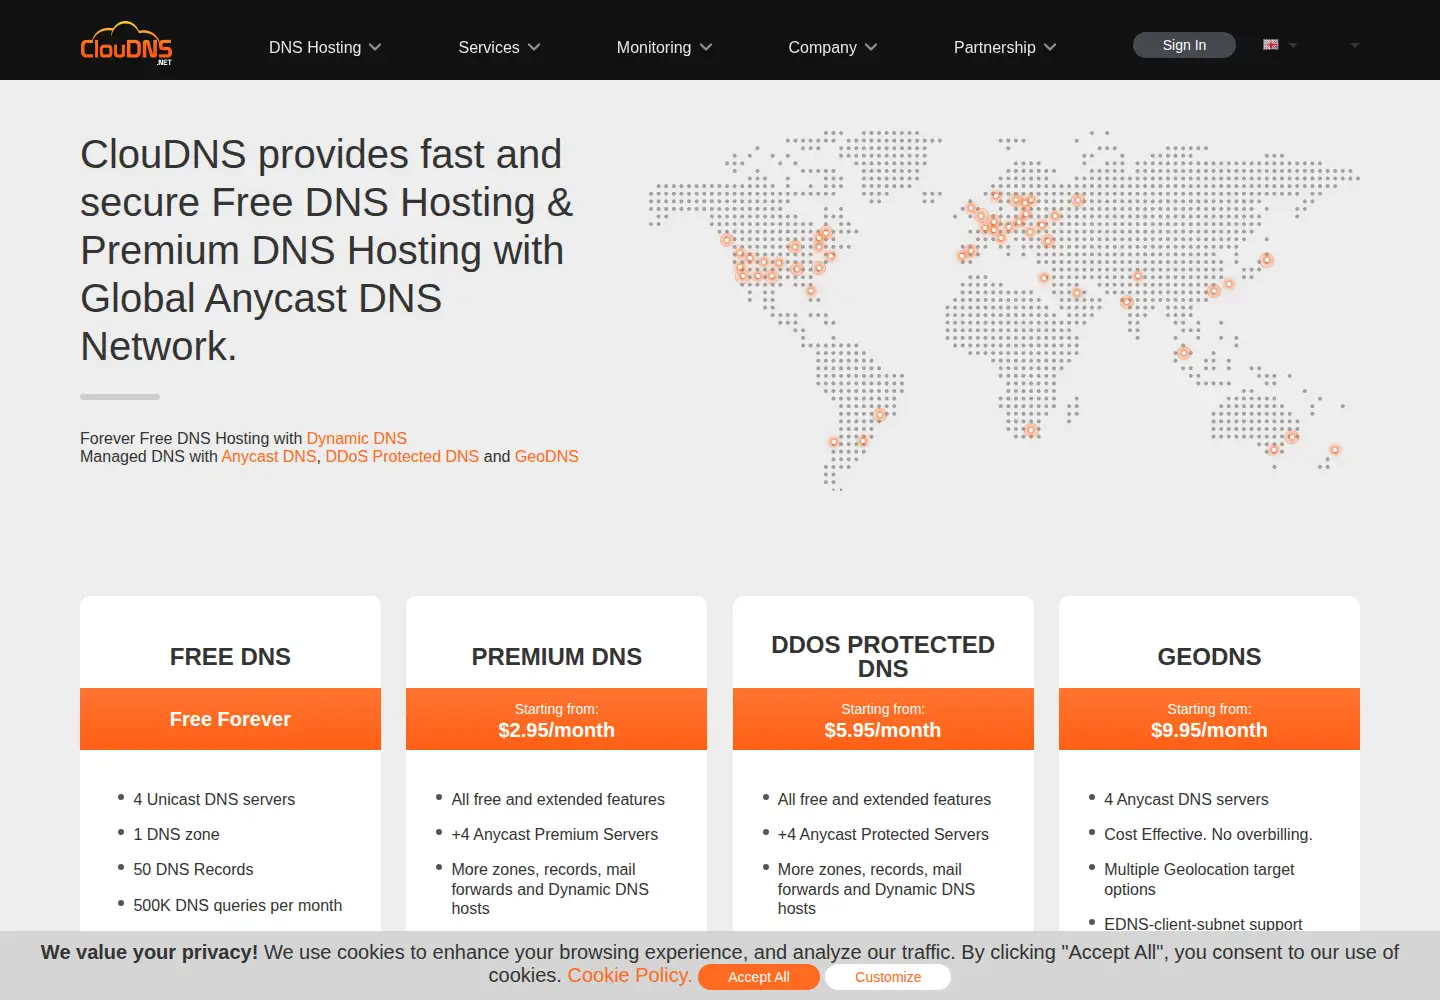This screenshot has height=1000, width=1440.
Task: Click '+4 Anycast Protected Servers' feature
Action: pyautogui.click(x=883, y=834)
